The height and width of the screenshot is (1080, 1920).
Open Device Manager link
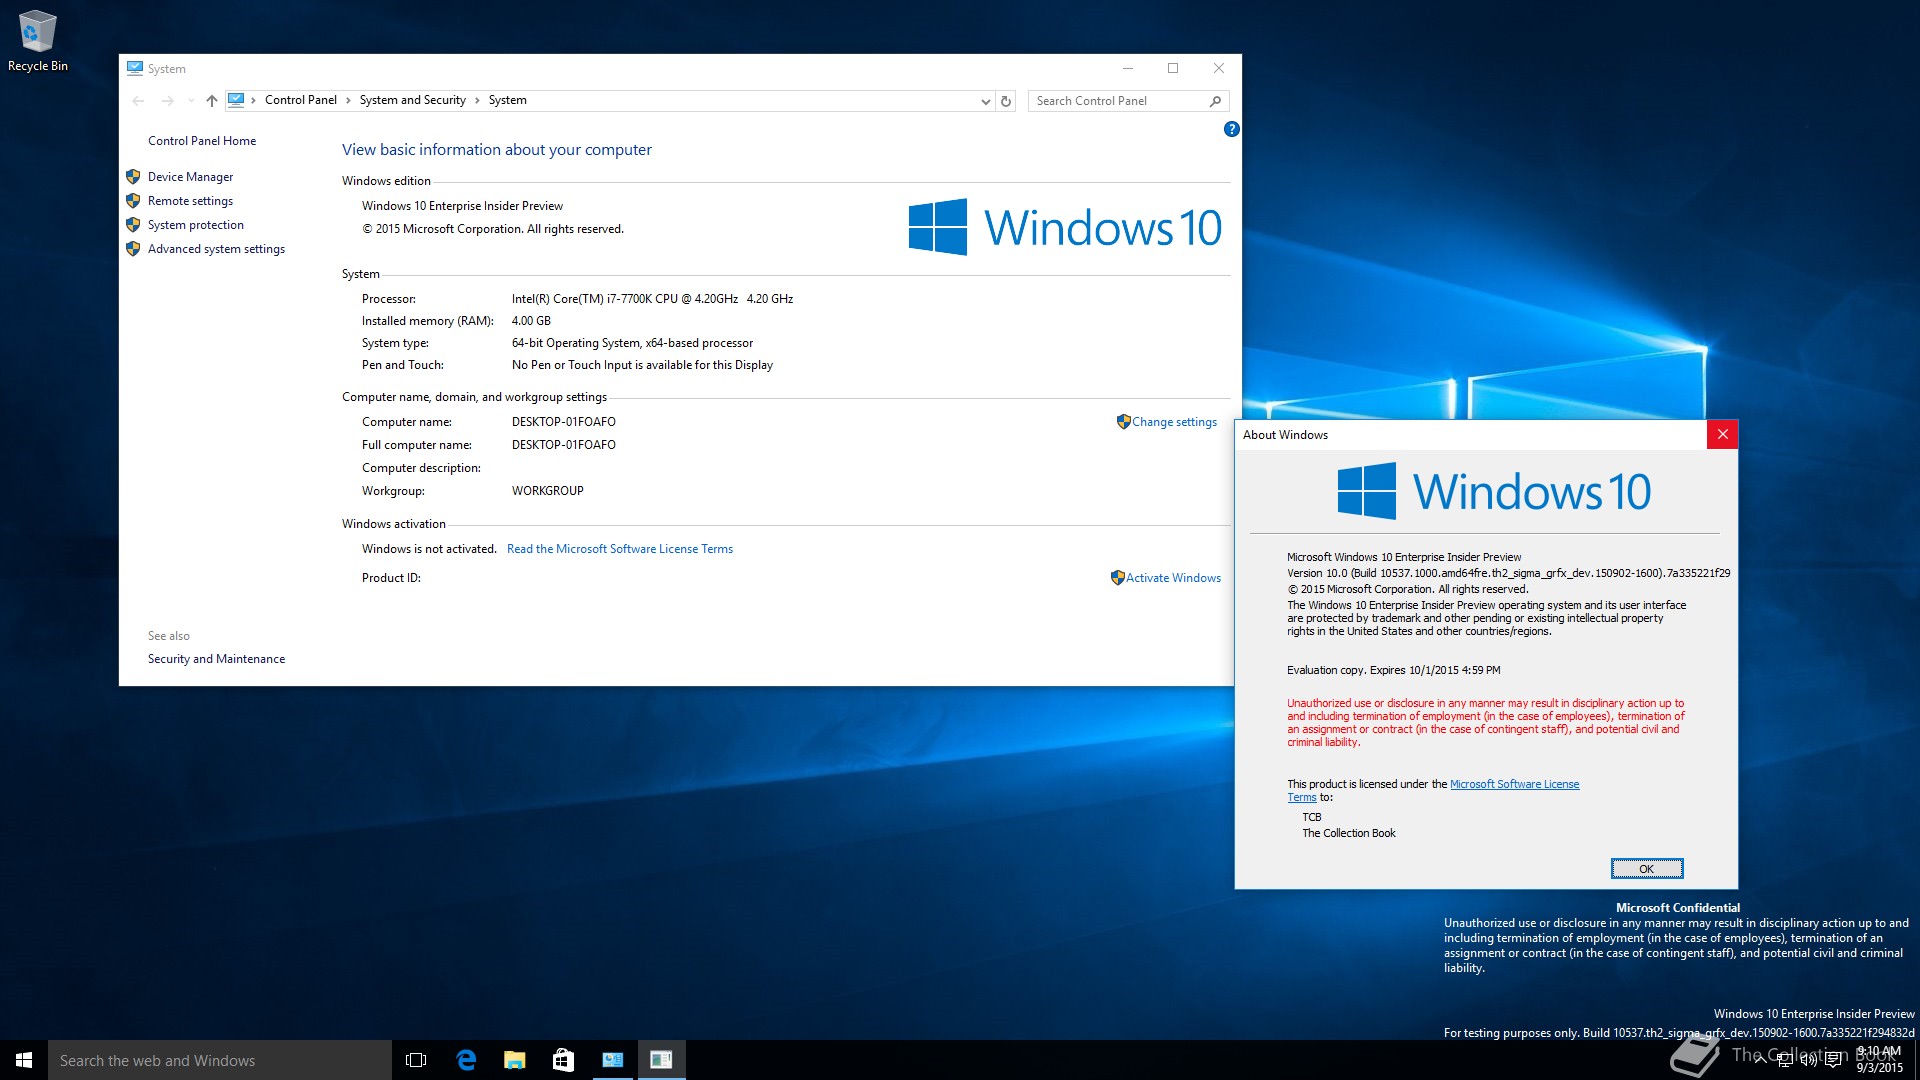[x=190, y=177]
